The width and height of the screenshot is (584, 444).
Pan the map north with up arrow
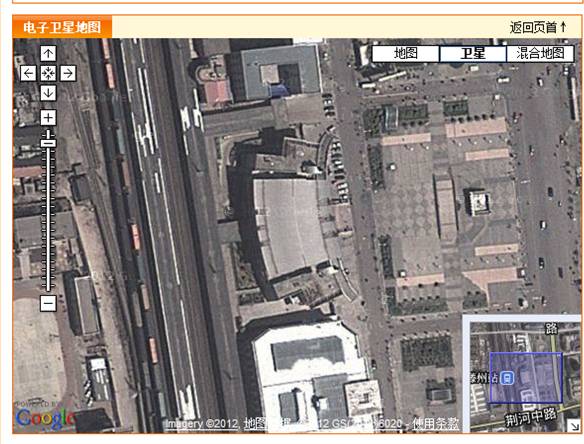coord(48,54)
